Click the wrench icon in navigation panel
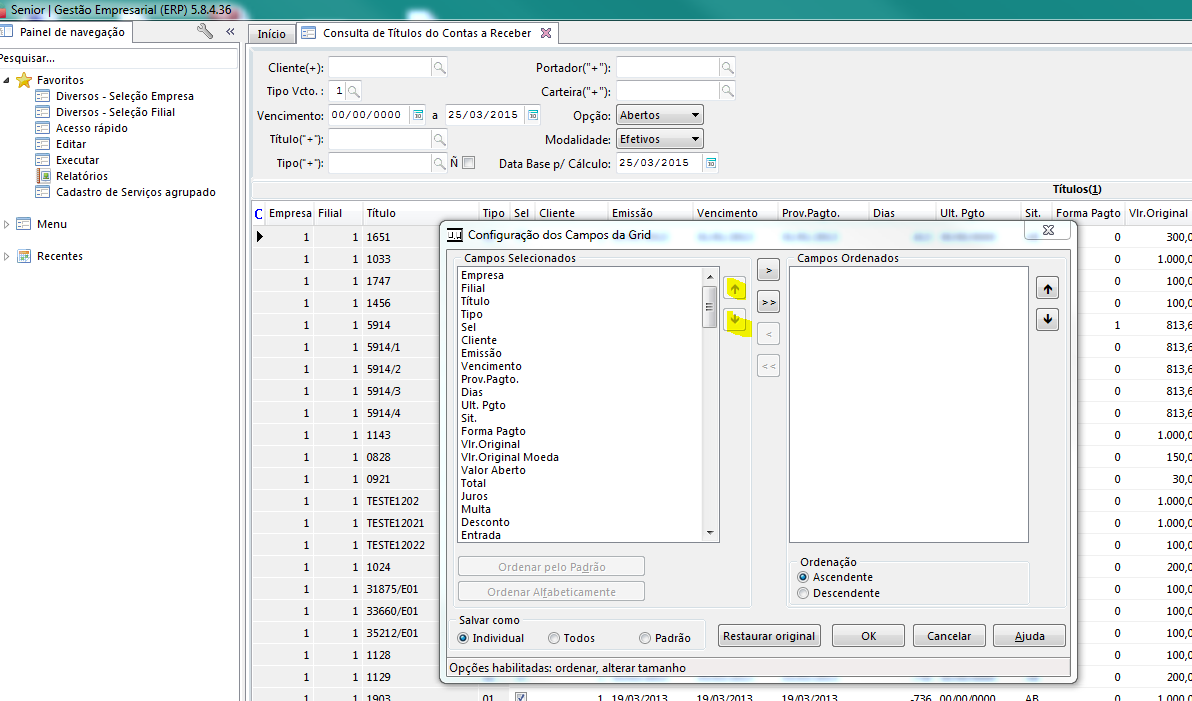1192x701 pixels. 205,32
